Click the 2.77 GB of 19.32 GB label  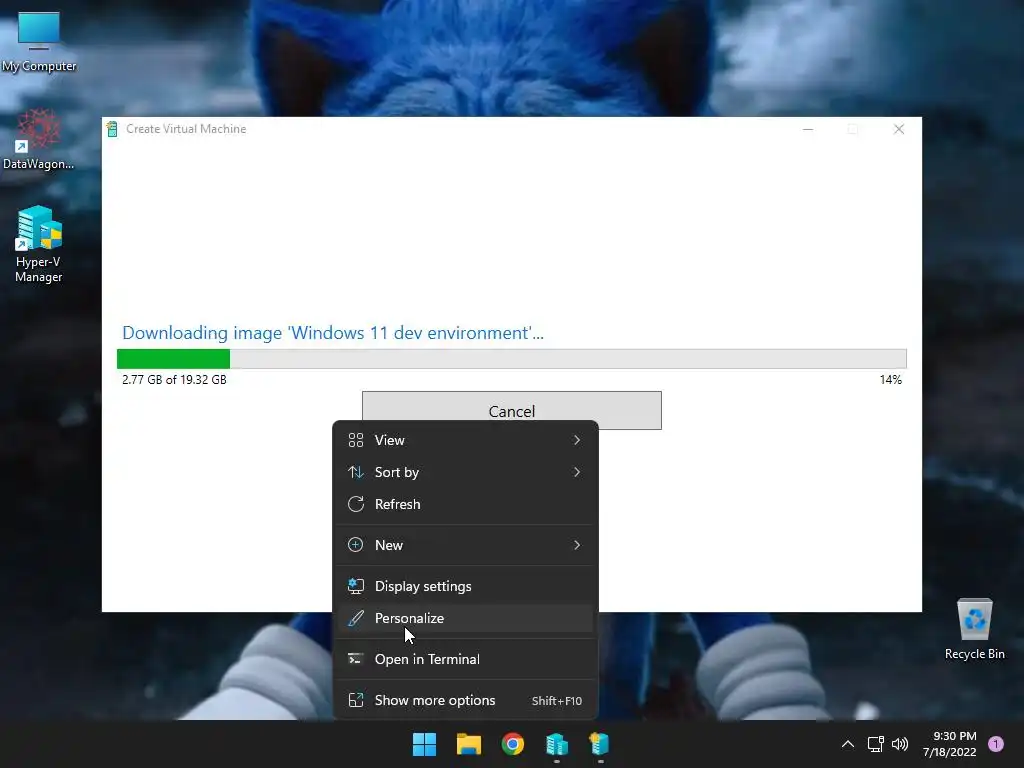pos(174,380)
